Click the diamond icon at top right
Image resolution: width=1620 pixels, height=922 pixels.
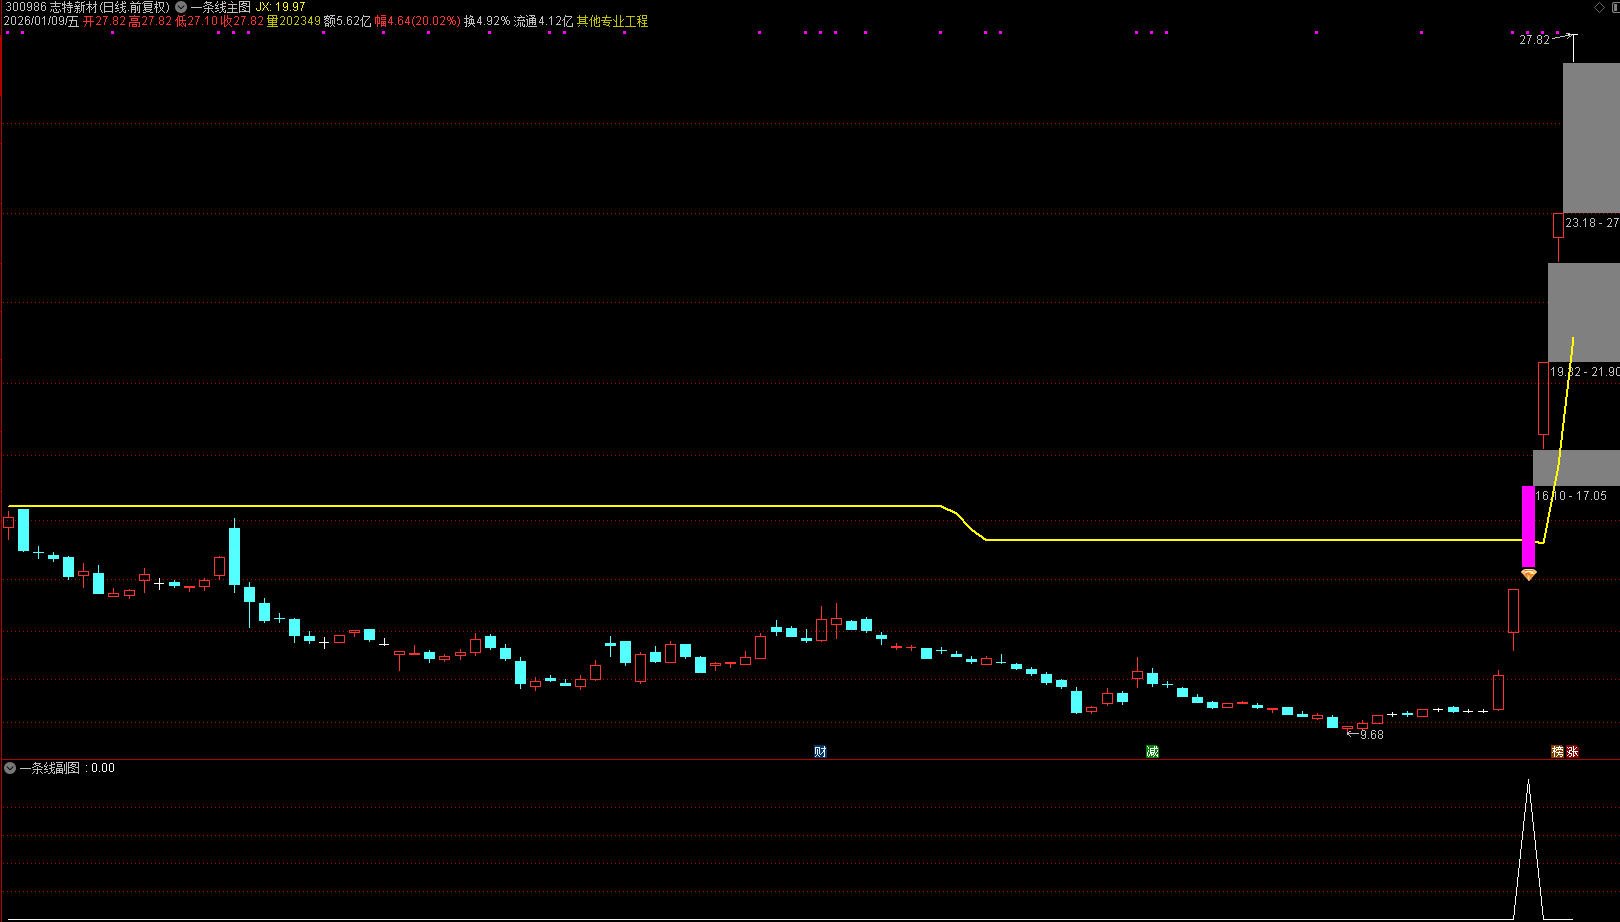tap(1598, 7)
